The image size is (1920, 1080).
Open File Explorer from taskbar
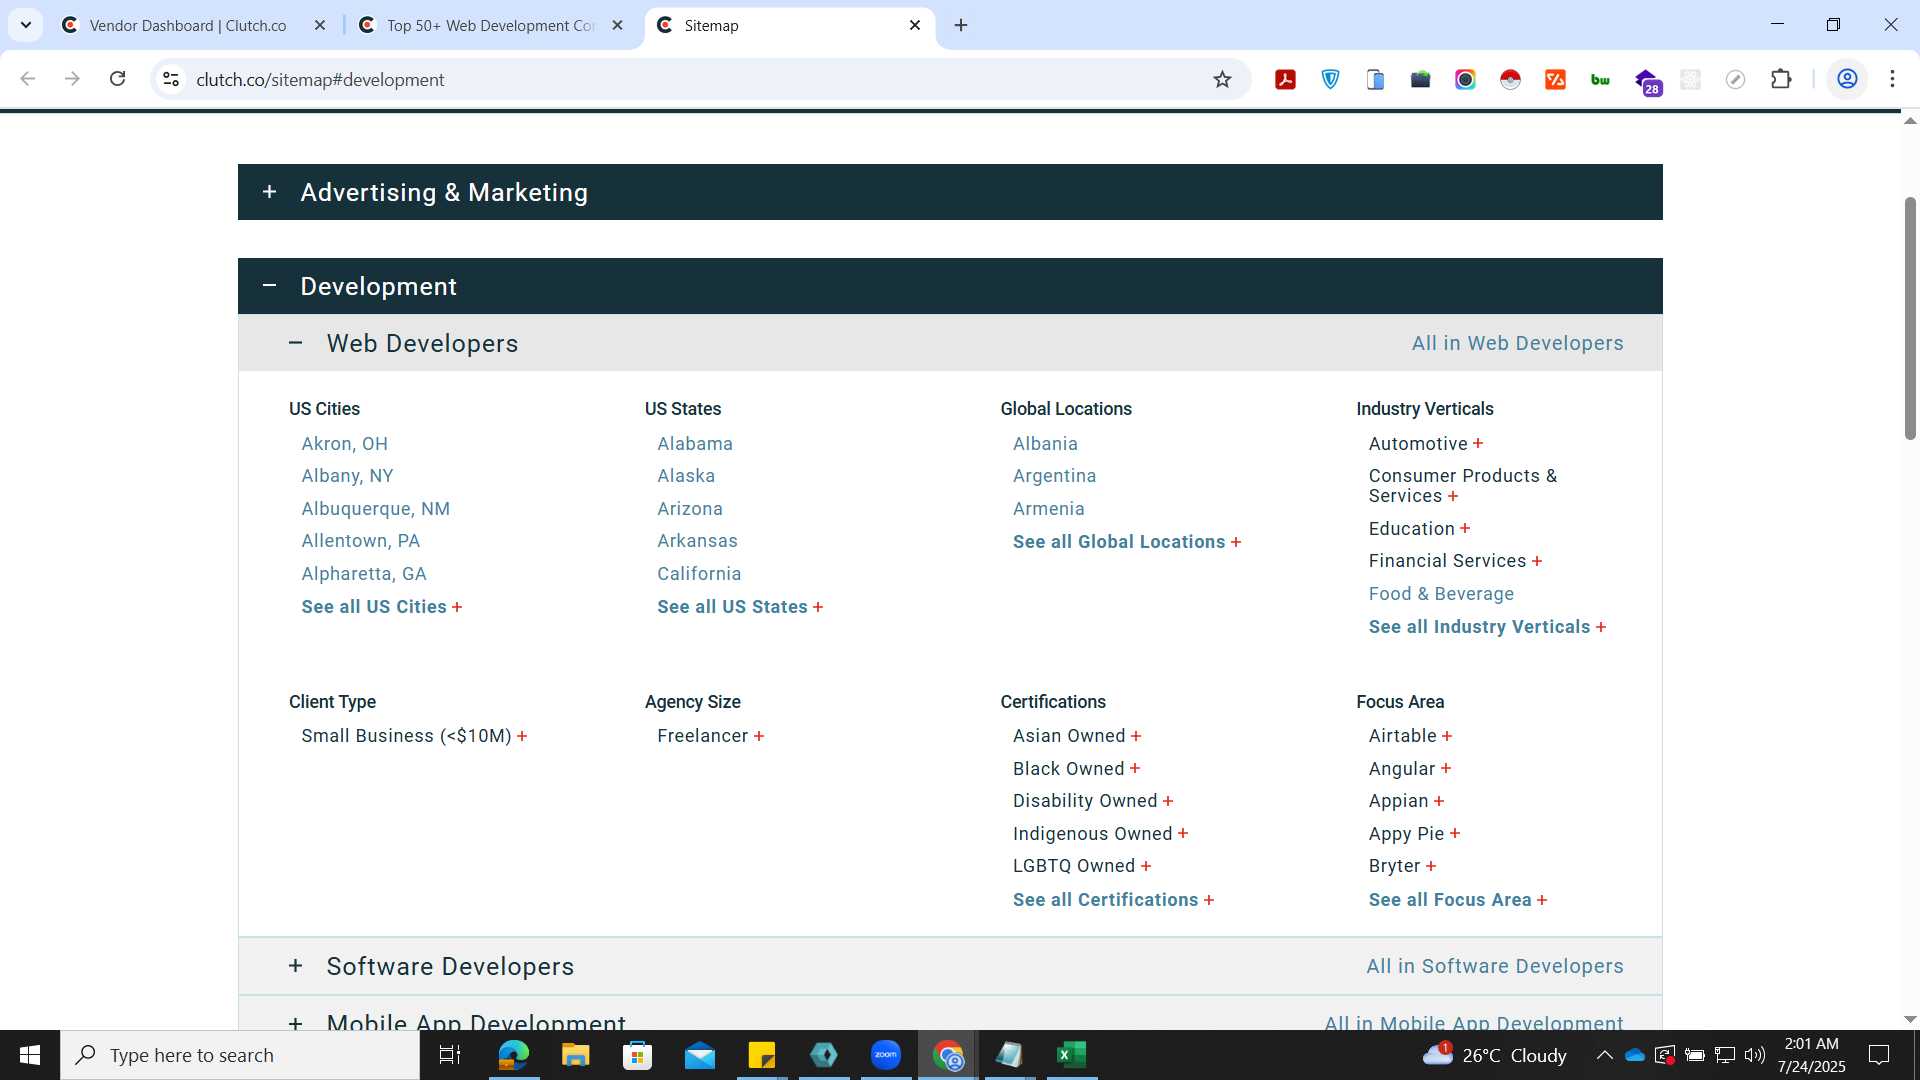(575, 1055)
